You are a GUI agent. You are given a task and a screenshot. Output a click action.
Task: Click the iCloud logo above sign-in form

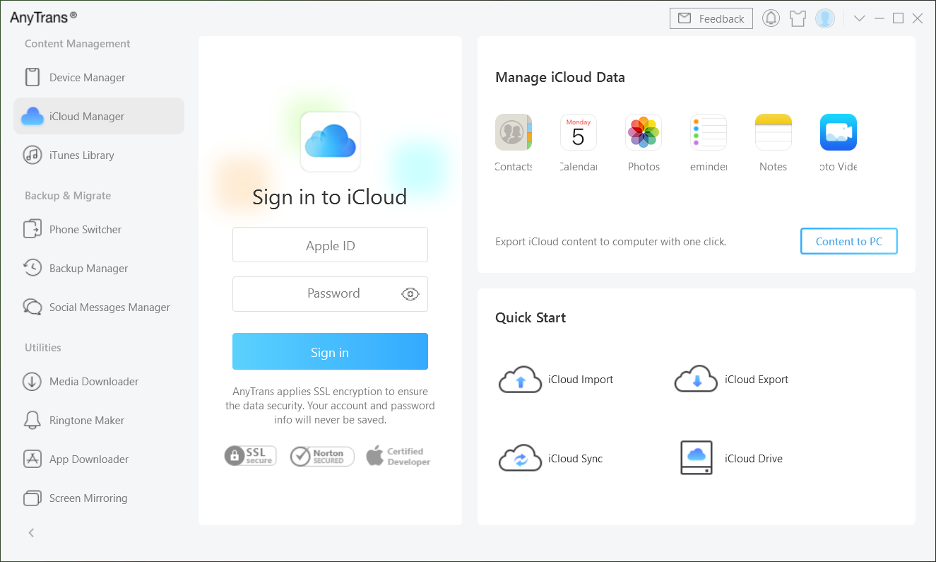click(x=330, y=142)
